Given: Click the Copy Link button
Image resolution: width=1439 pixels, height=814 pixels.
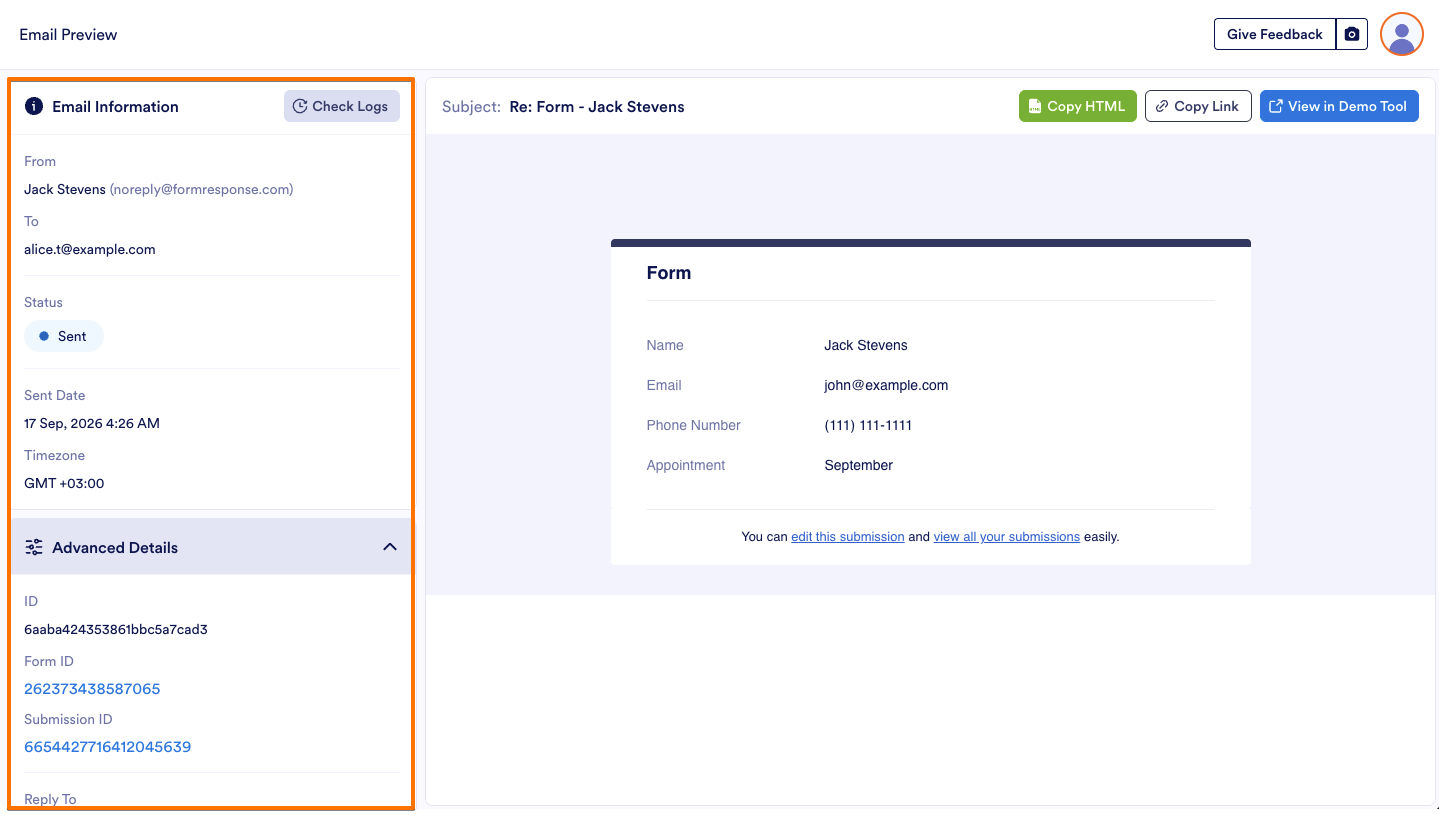Looking at the screenshot, I should [x=1197, y=106].
